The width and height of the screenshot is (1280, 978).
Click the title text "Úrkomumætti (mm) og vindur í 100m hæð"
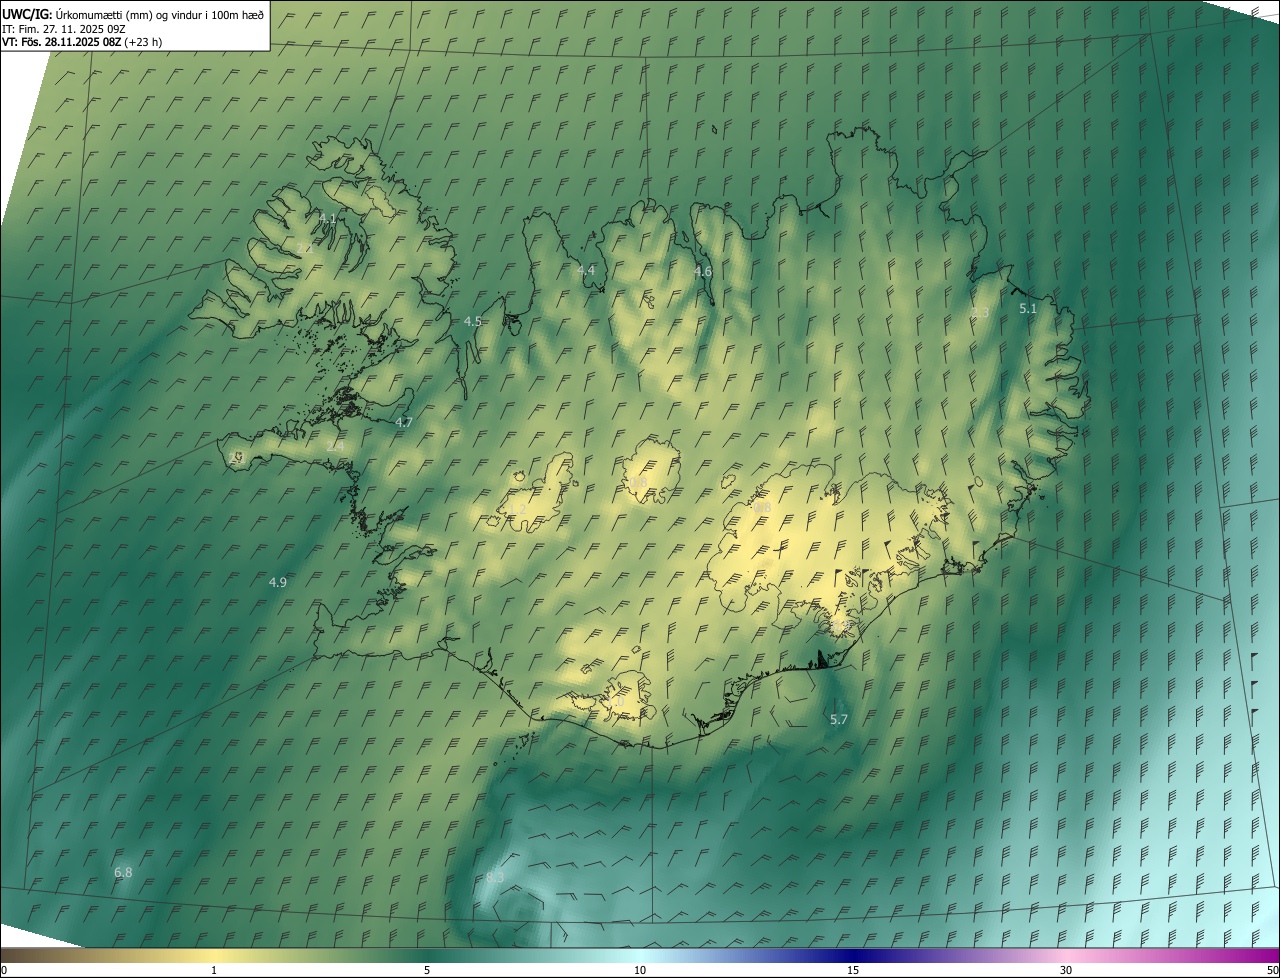[161, 14]
